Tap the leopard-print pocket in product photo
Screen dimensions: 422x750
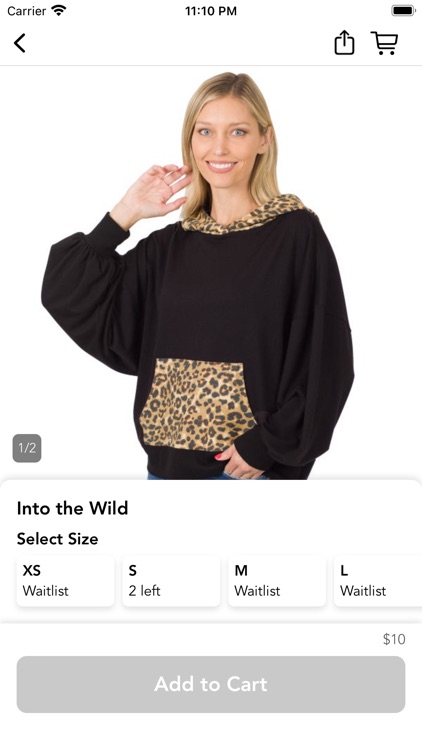tap(197, 404)
